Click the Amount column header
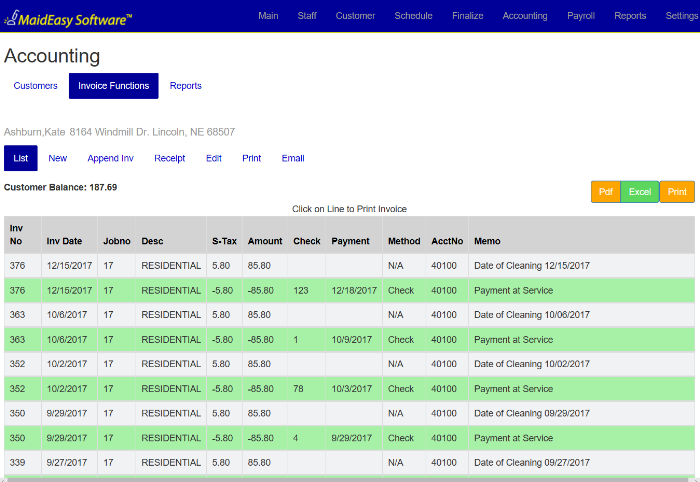Image resolution: width=700 pixels, height=482 pixels. [x=265, y=235]
